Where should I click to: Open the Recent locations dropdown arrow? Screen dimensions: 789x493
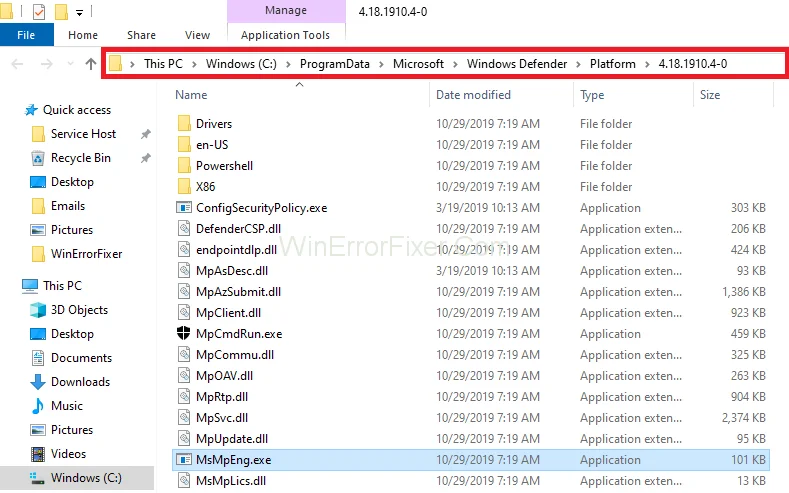71,64
